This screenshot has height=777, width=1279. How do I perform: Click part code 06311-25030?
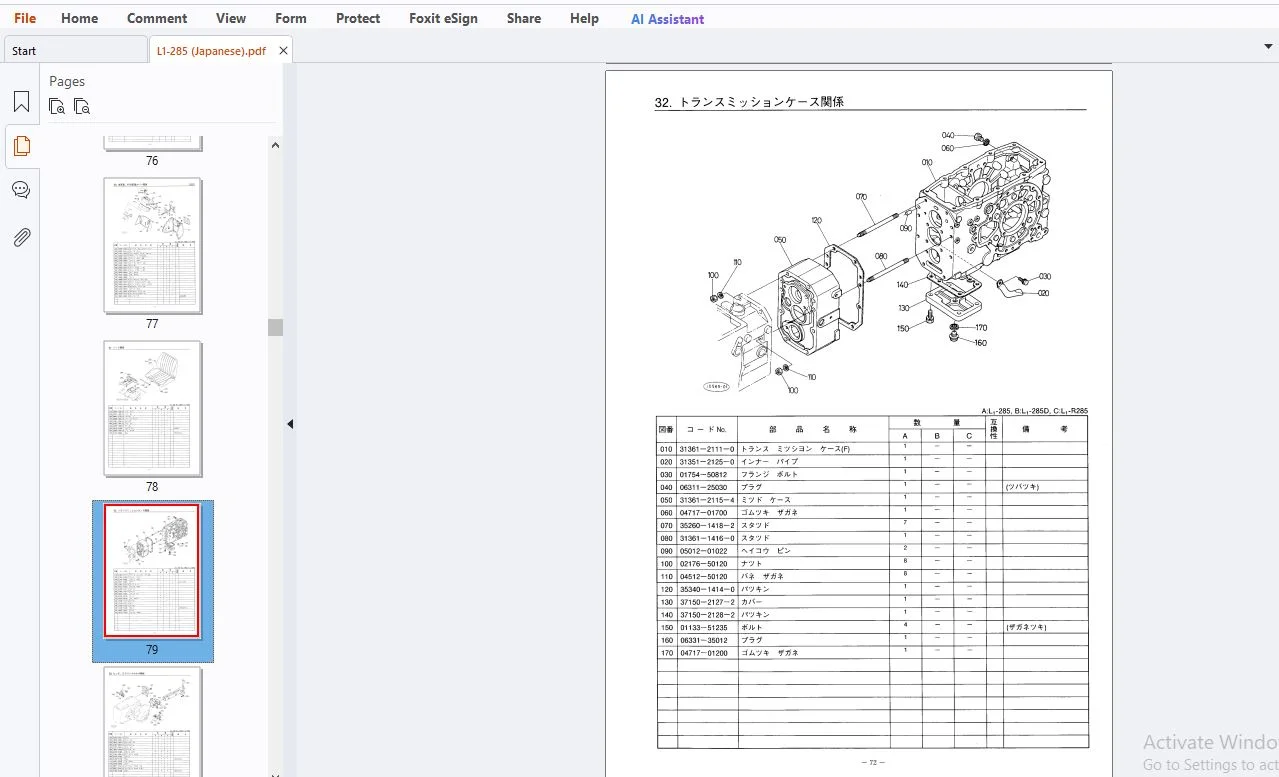tap(703, 487)
